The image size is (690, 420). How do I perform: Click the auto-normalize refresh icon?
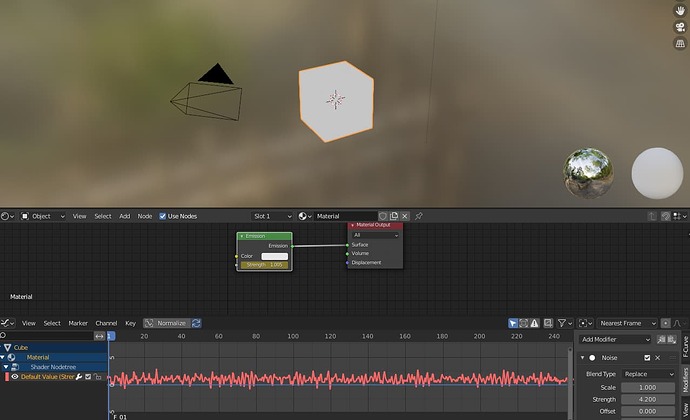point(196,323)
